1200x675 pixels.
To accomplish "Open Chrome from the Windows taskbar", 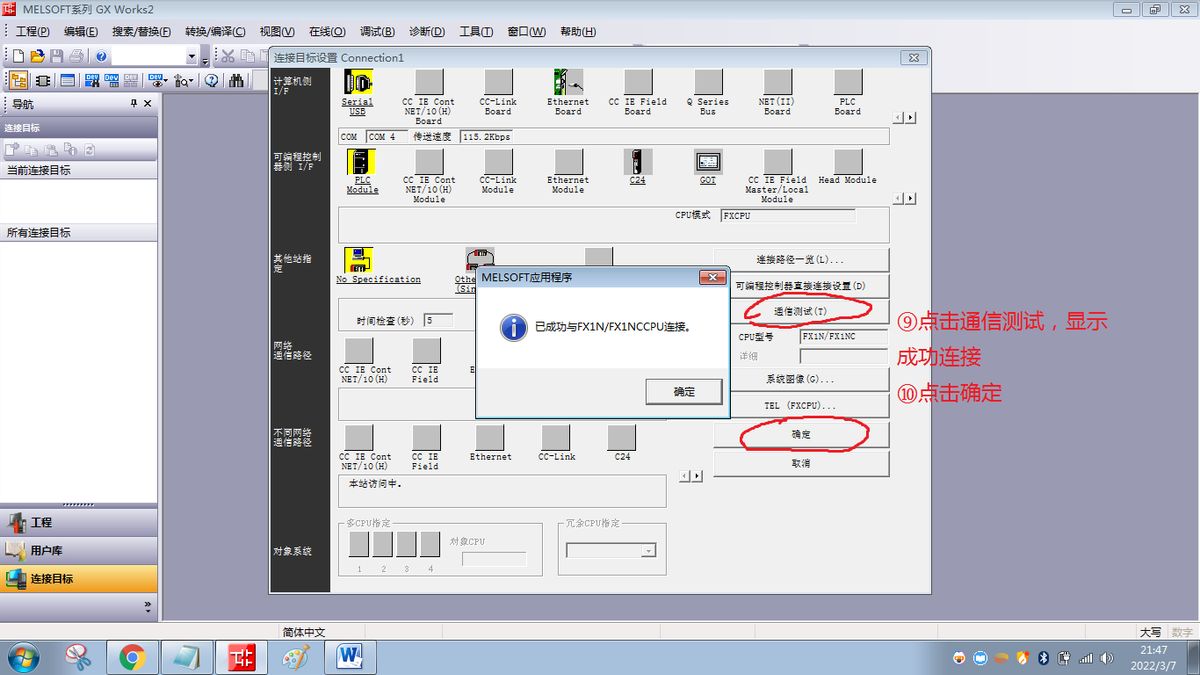I will pos(132,657).
